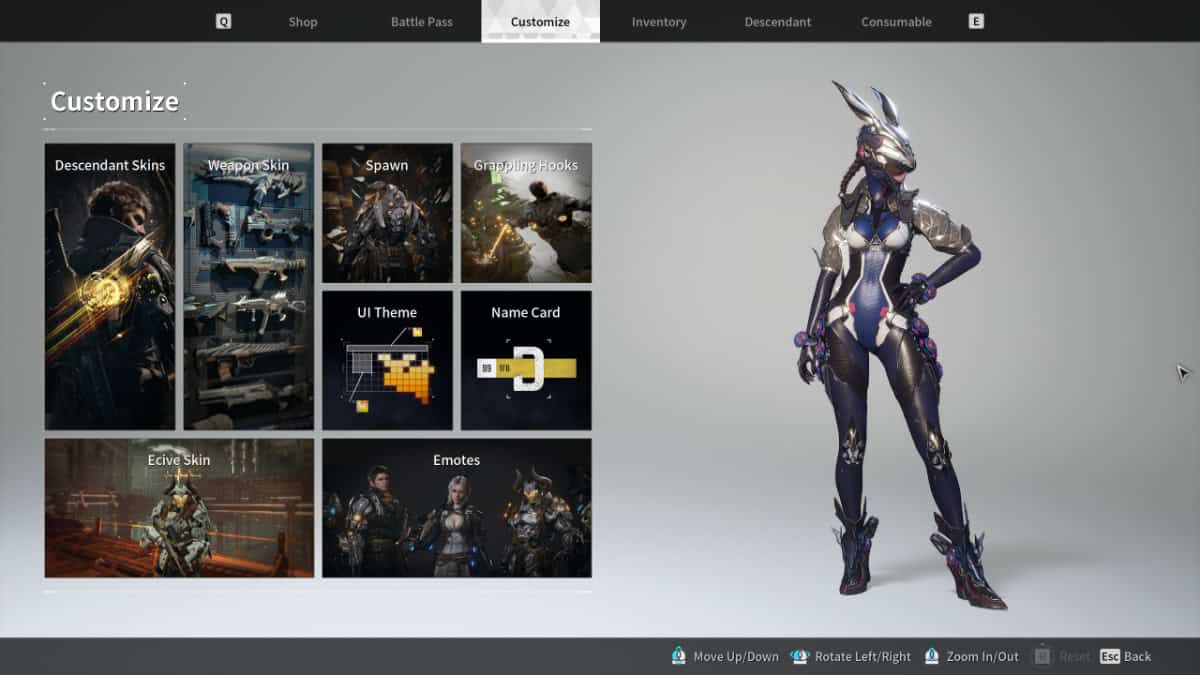Open the UI Theme tile
This screenshot has height=675, width=1200.
(387, 360)
